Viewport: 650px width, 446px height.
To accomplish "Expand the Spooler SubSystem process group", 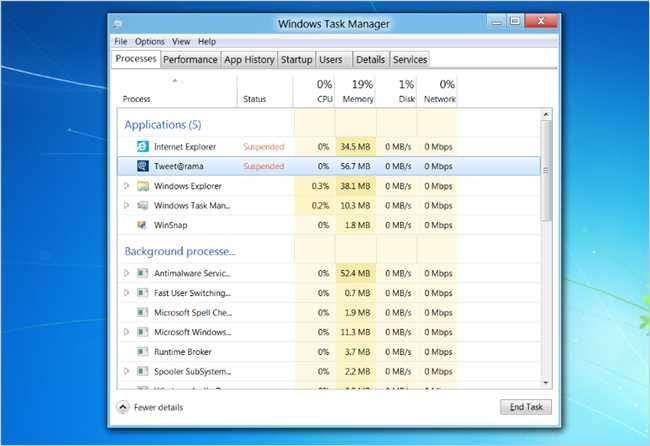I will coord(127,371).
